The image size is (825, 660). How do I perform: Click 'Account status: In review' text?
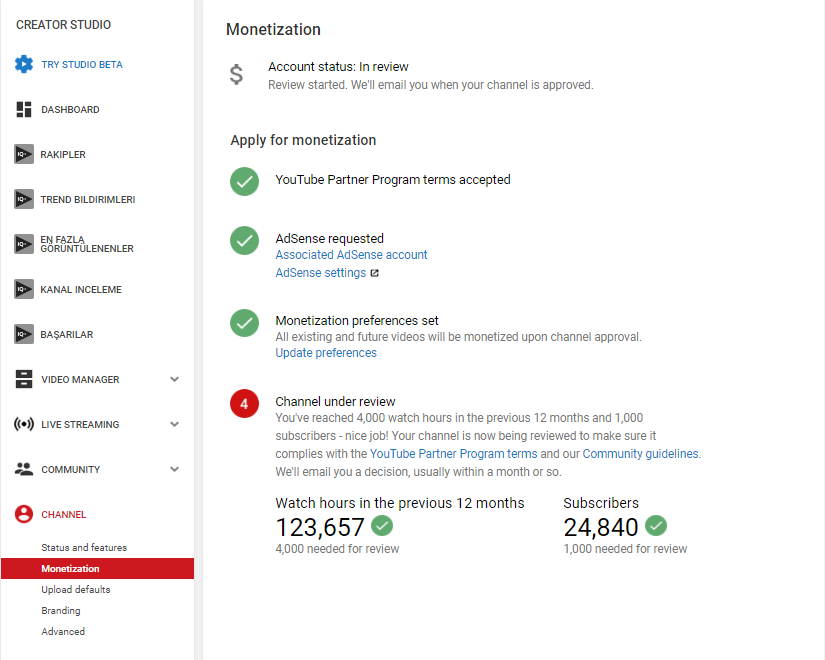338,67
